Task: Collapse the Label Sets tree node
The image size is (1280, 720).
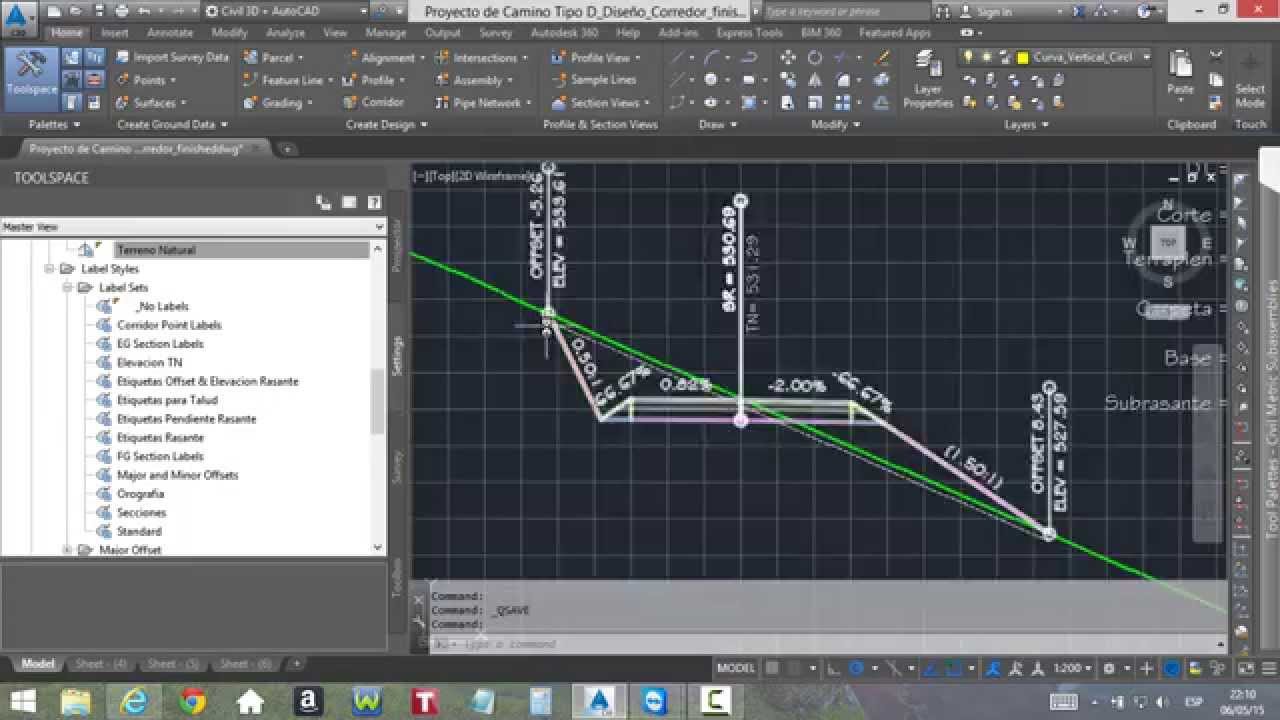Action: [x=68, y=288]
